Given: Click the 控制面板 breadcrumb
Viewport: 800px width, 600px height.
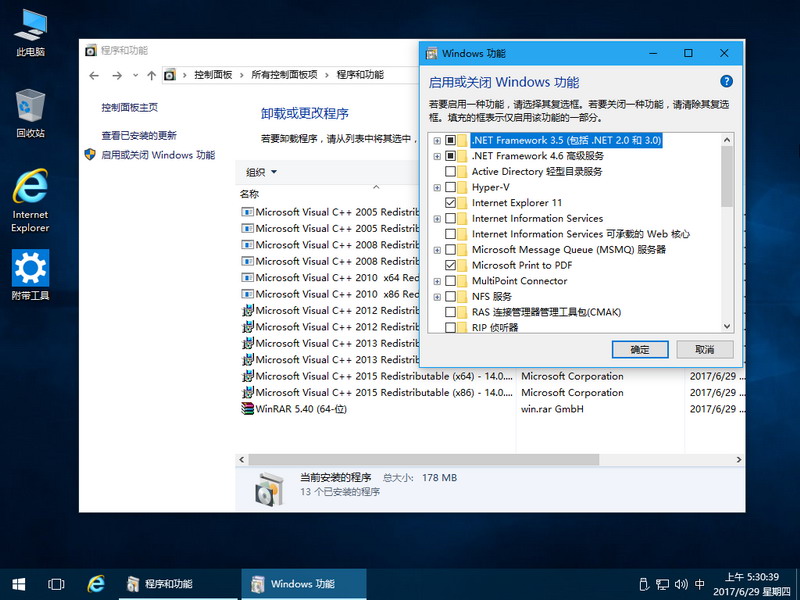Looking at the screenshot, I should tap(213, 75).
